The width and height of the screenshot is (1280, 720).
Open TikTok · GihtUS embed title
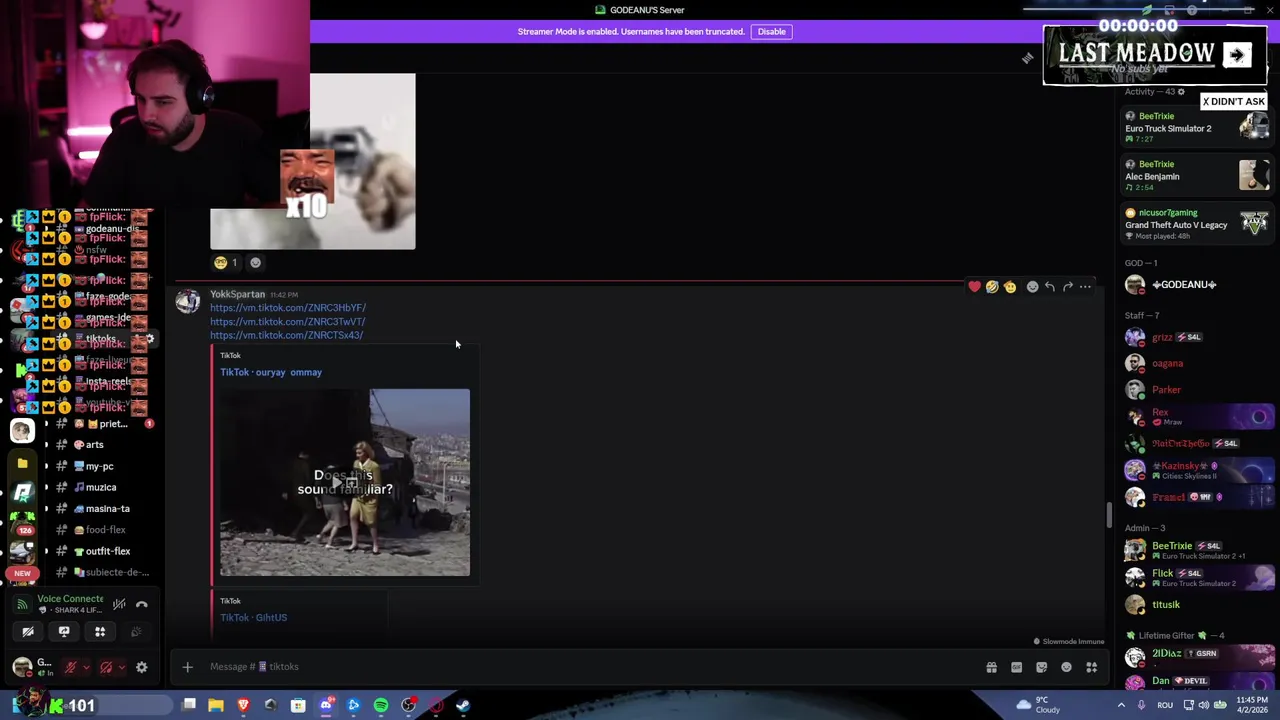[254, 617]
